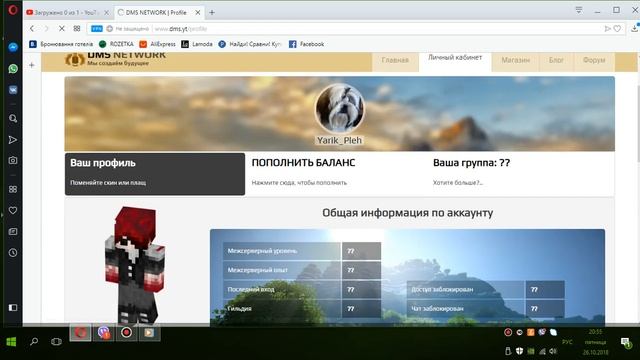Go to the Главная menu item
Screen dimensions: 640x360
[x=395, y=60]
